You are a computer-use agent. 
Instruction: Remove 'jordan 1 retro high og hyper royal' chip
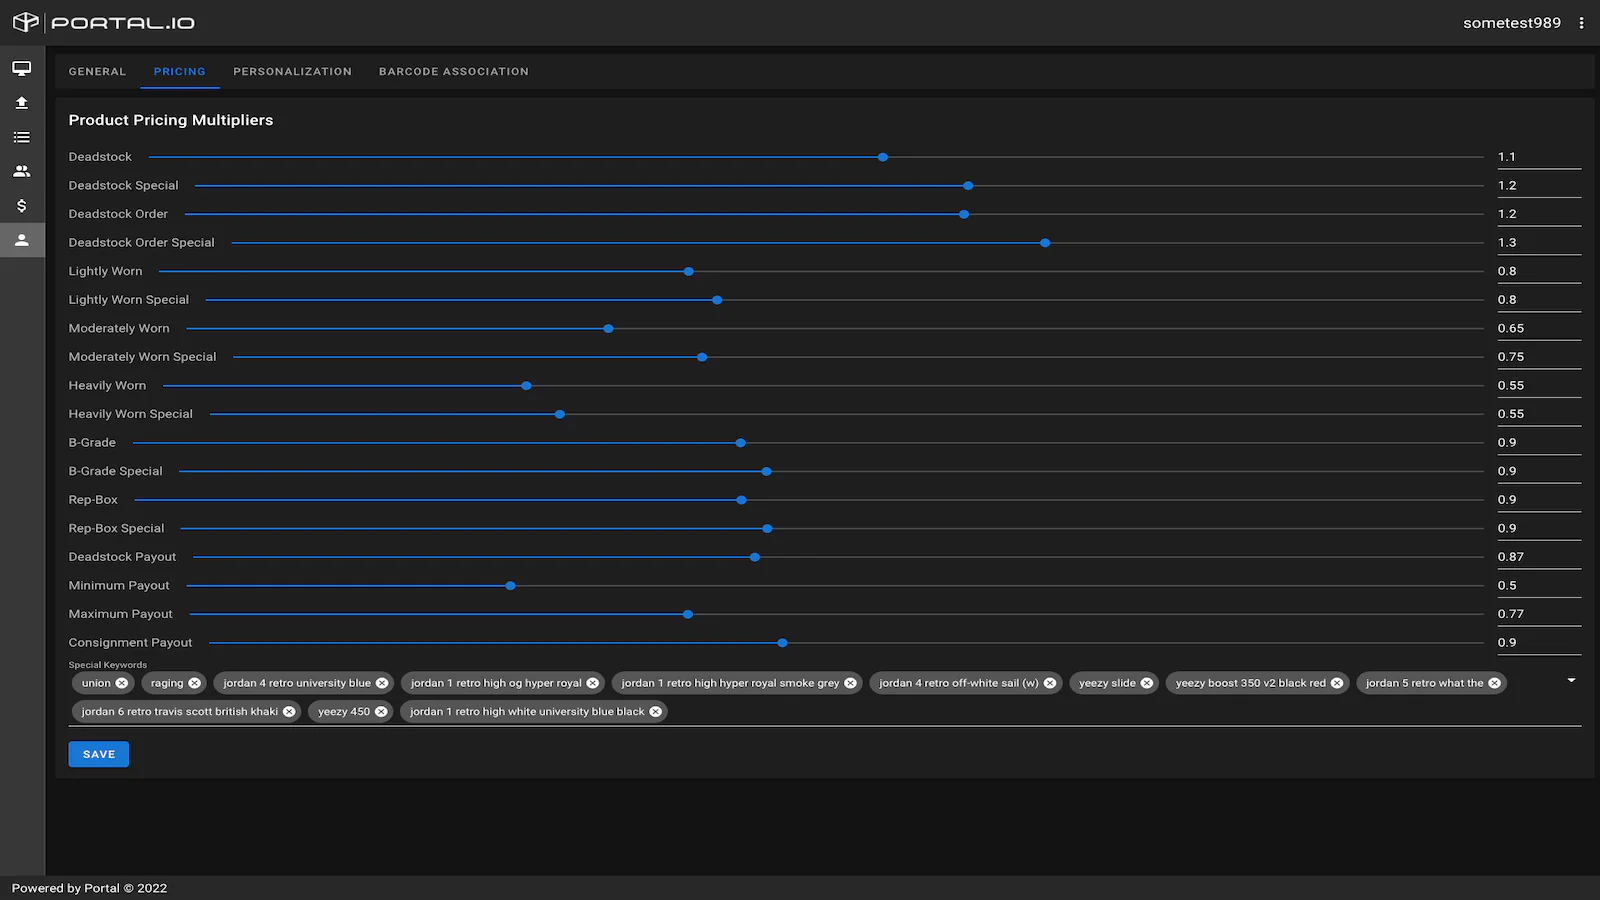[593, 683]
